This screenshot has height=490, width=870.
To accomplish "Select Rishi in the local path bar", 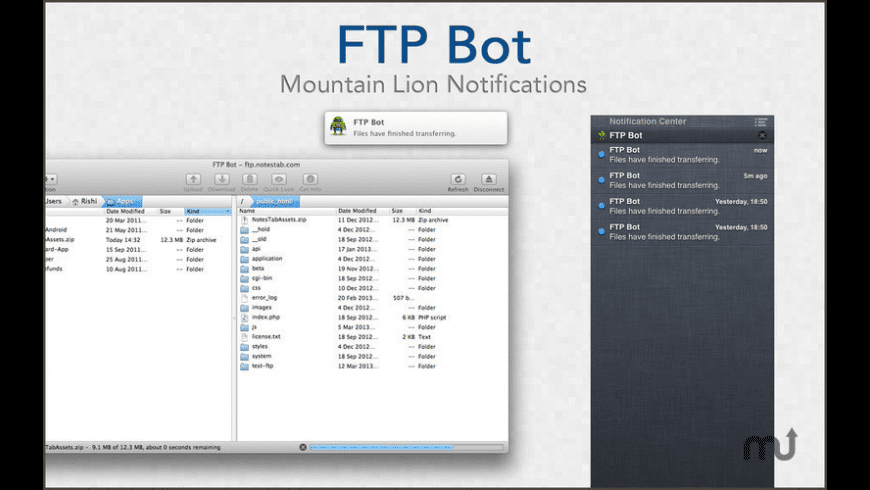I will coord(84,201).
